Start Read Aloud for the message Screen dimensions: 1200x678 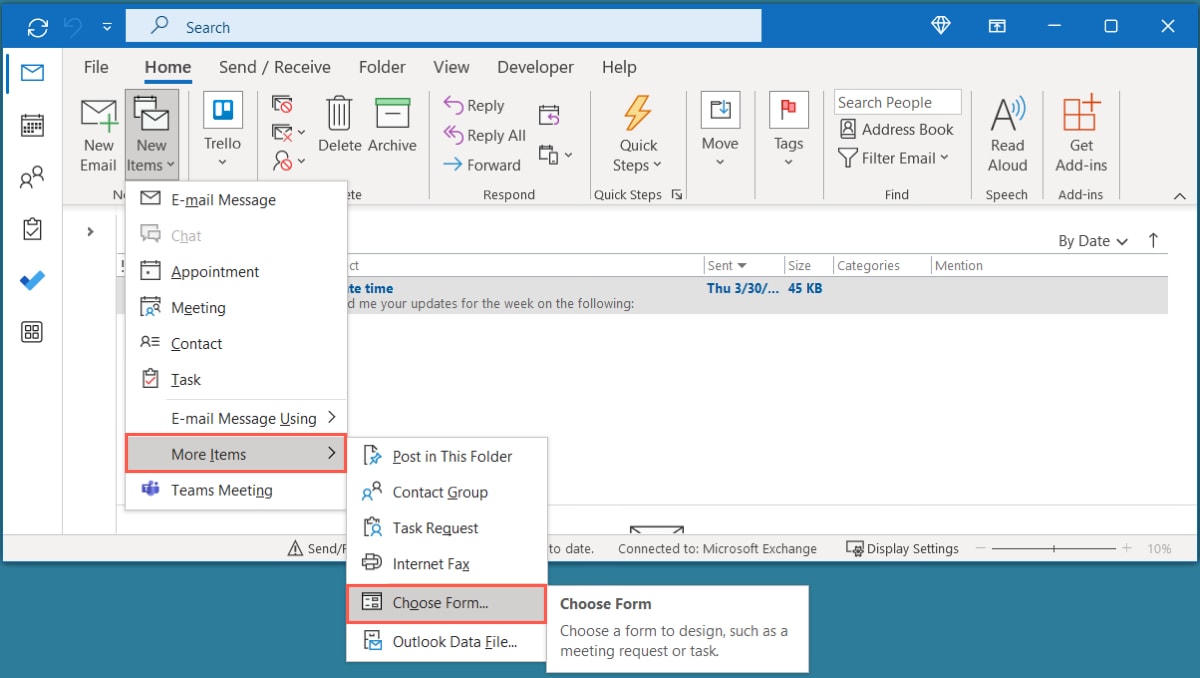tap(1006, 130)
